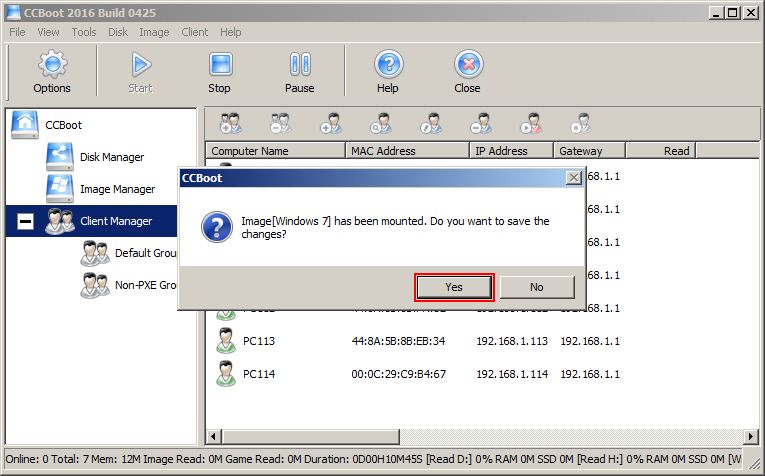Click the horizontal scrollbar thumb

(x=311, y=436)
